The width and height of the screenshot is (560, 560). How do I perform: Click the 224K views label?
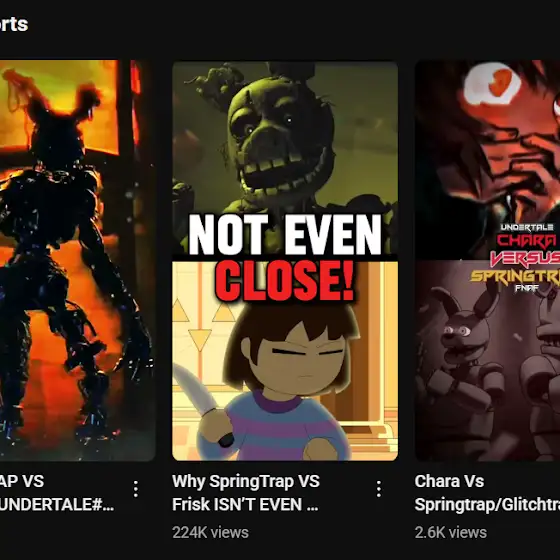point(210,532)
